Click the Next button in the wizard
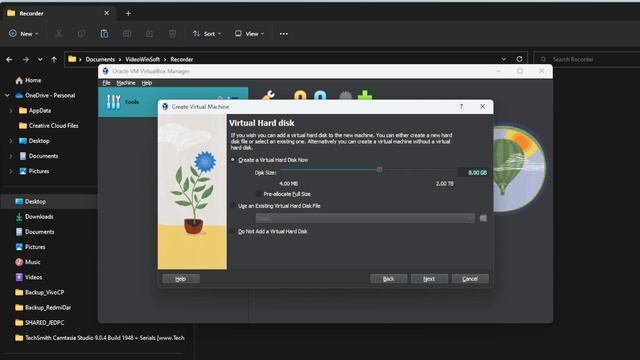Viewport: 640px width, 360px height. point(429,279)
